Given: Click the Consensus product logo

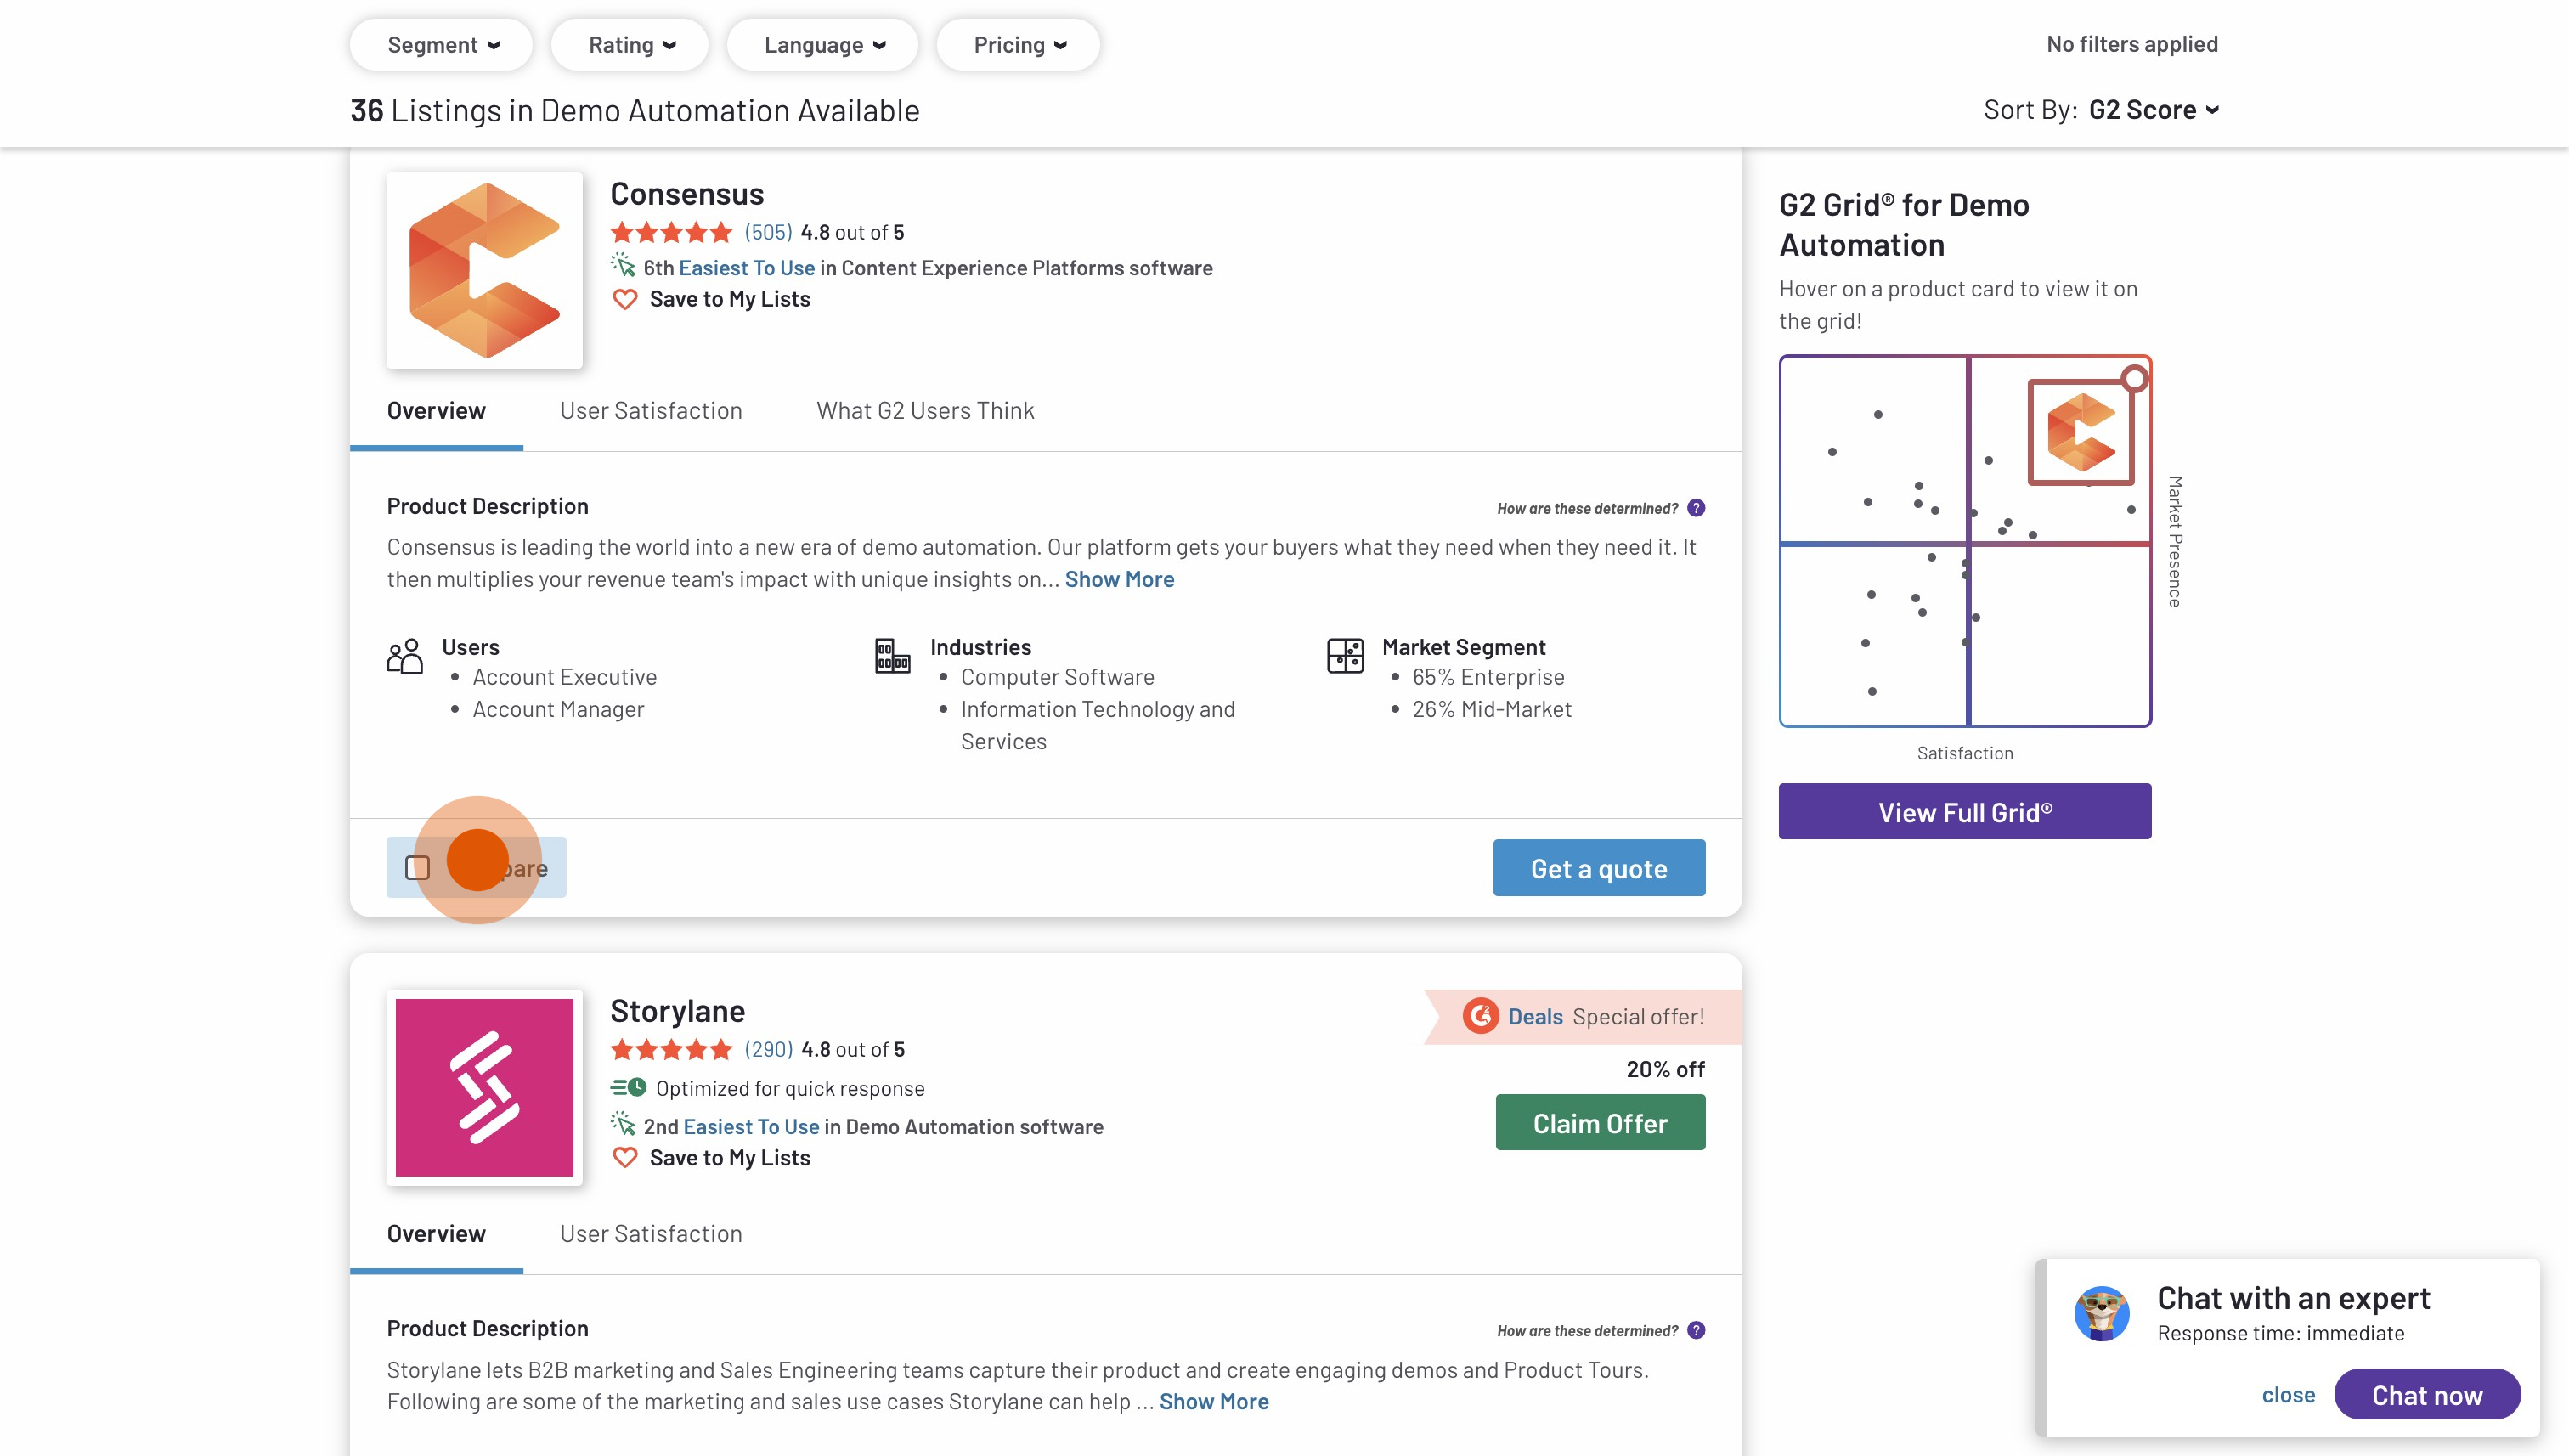Looking at the screenshot, I should point(485,271).
